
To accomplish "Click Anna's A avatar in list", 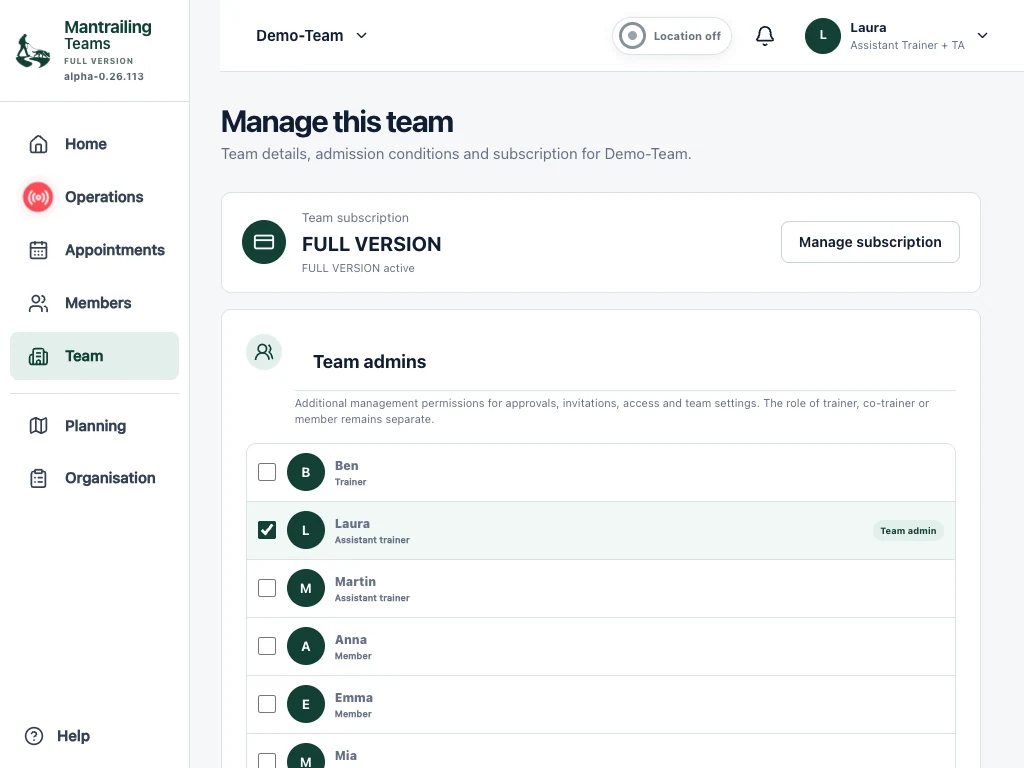I will [306, 647].
